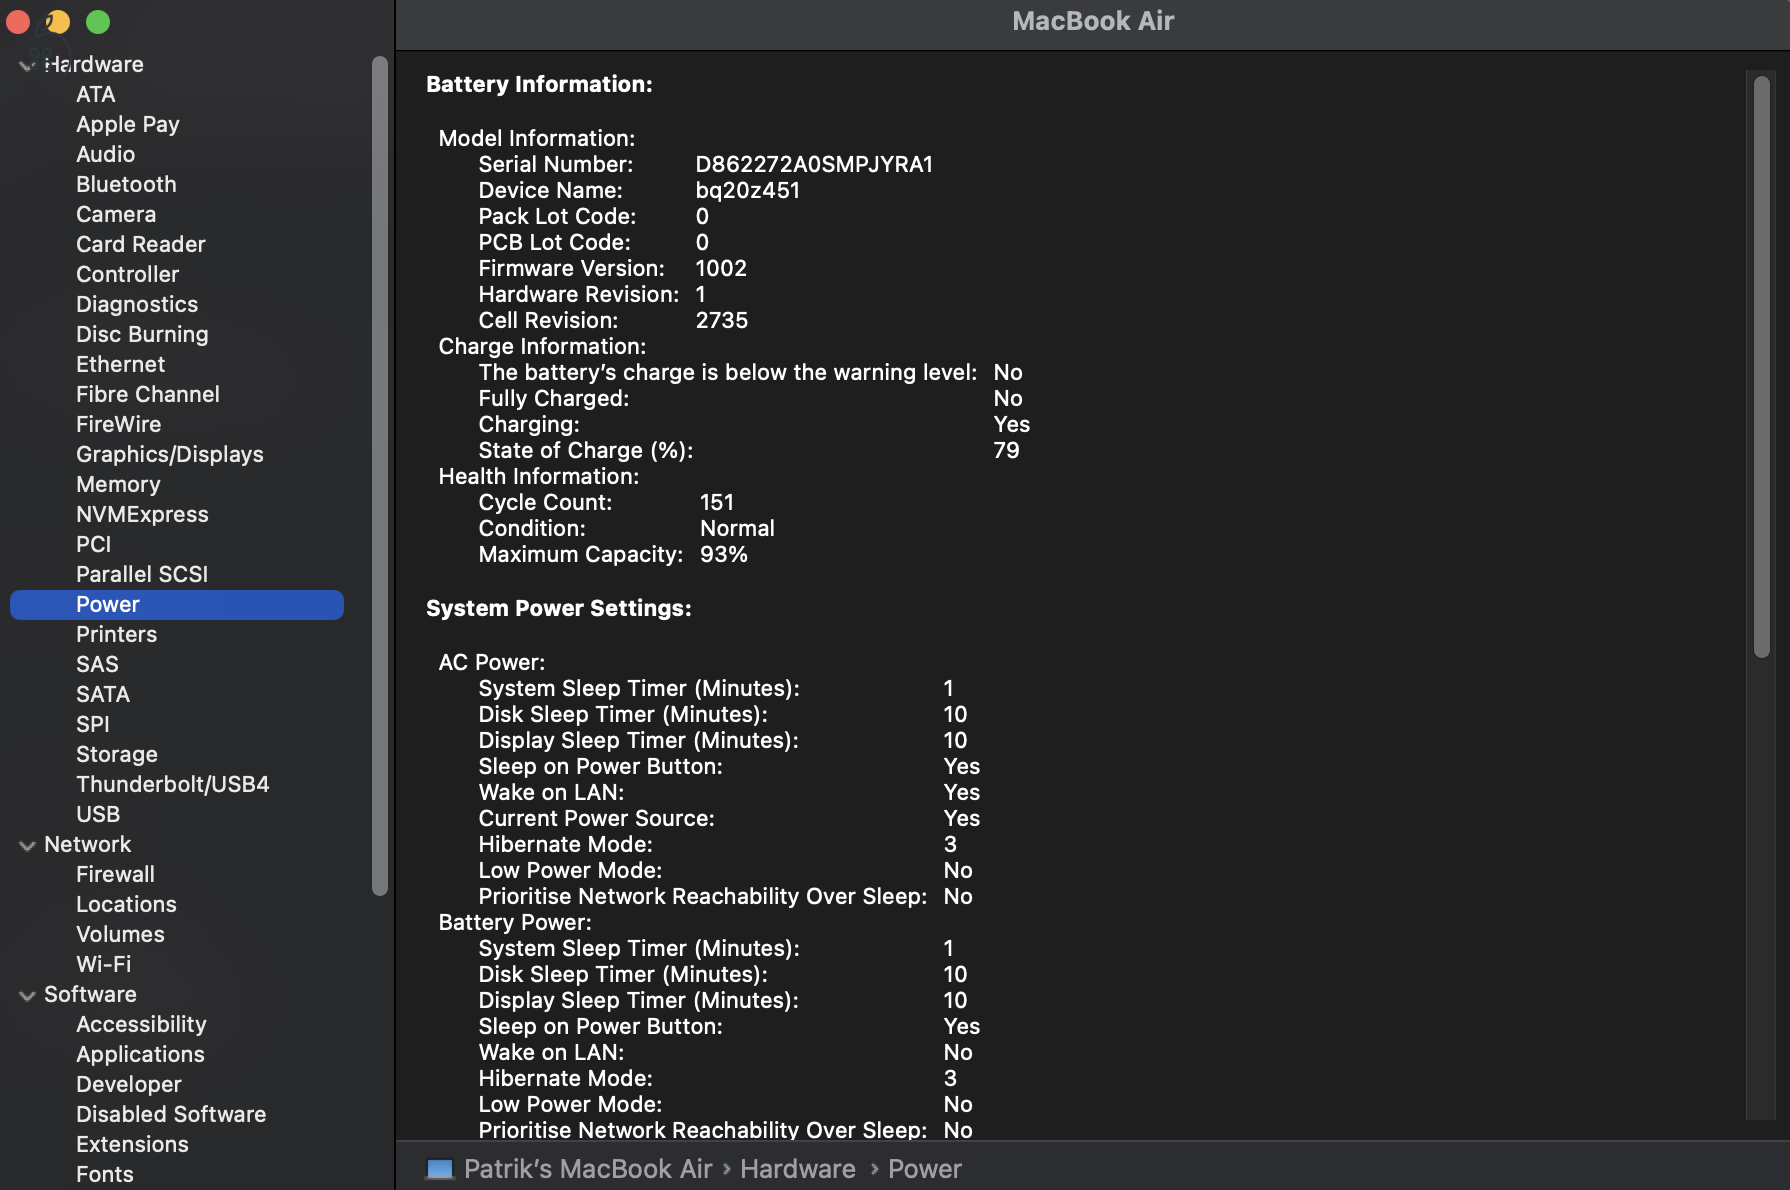
Task: Open the Ethernet entry
Action: tap(121, 364)
